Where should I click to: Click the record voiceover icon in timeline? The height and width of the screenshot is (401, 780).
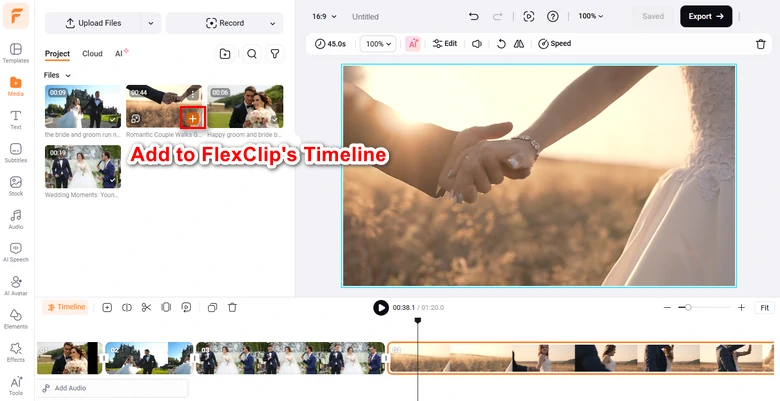click(x=186, y=307)
